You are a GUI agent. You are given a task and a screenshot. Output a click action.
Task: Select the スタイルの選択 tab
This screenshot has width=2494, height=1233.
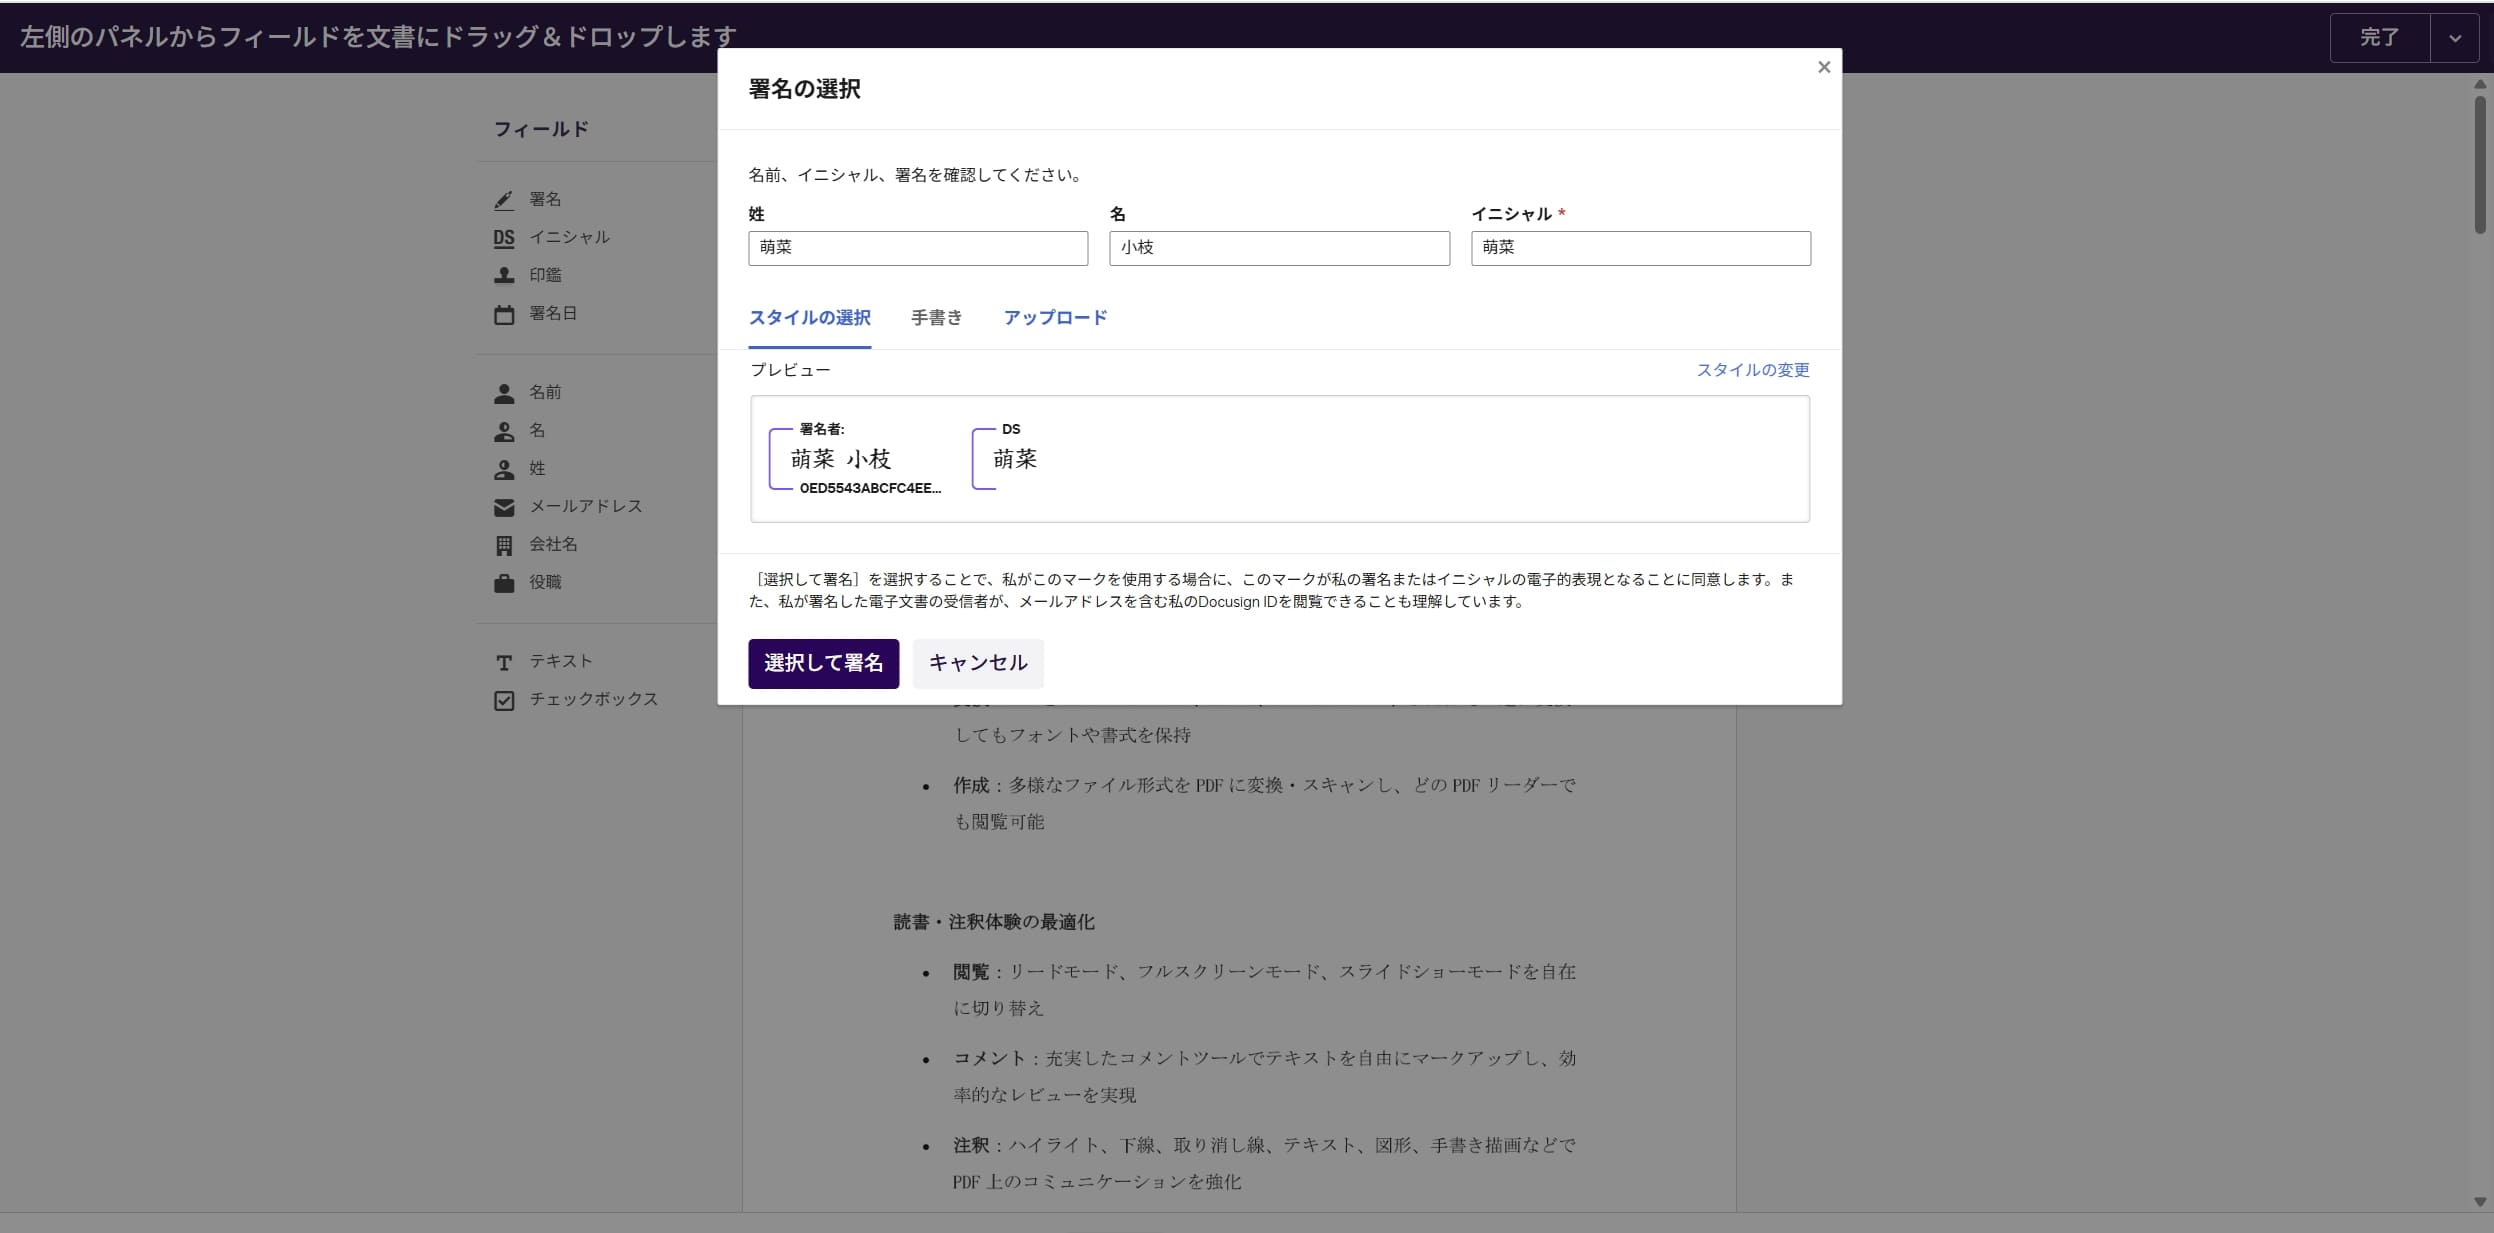(x=809, y=317)
